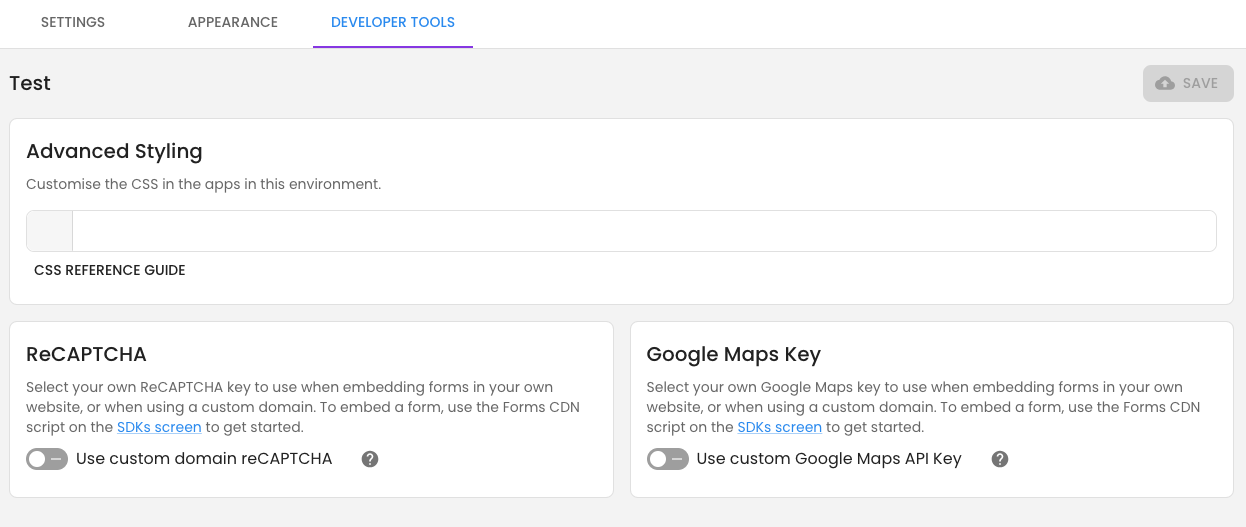Open SDKs screen link in ReCAPTCHA card
Viewport: 1246px width, 527px height.
pyautogui.click(x=159, y=427)
